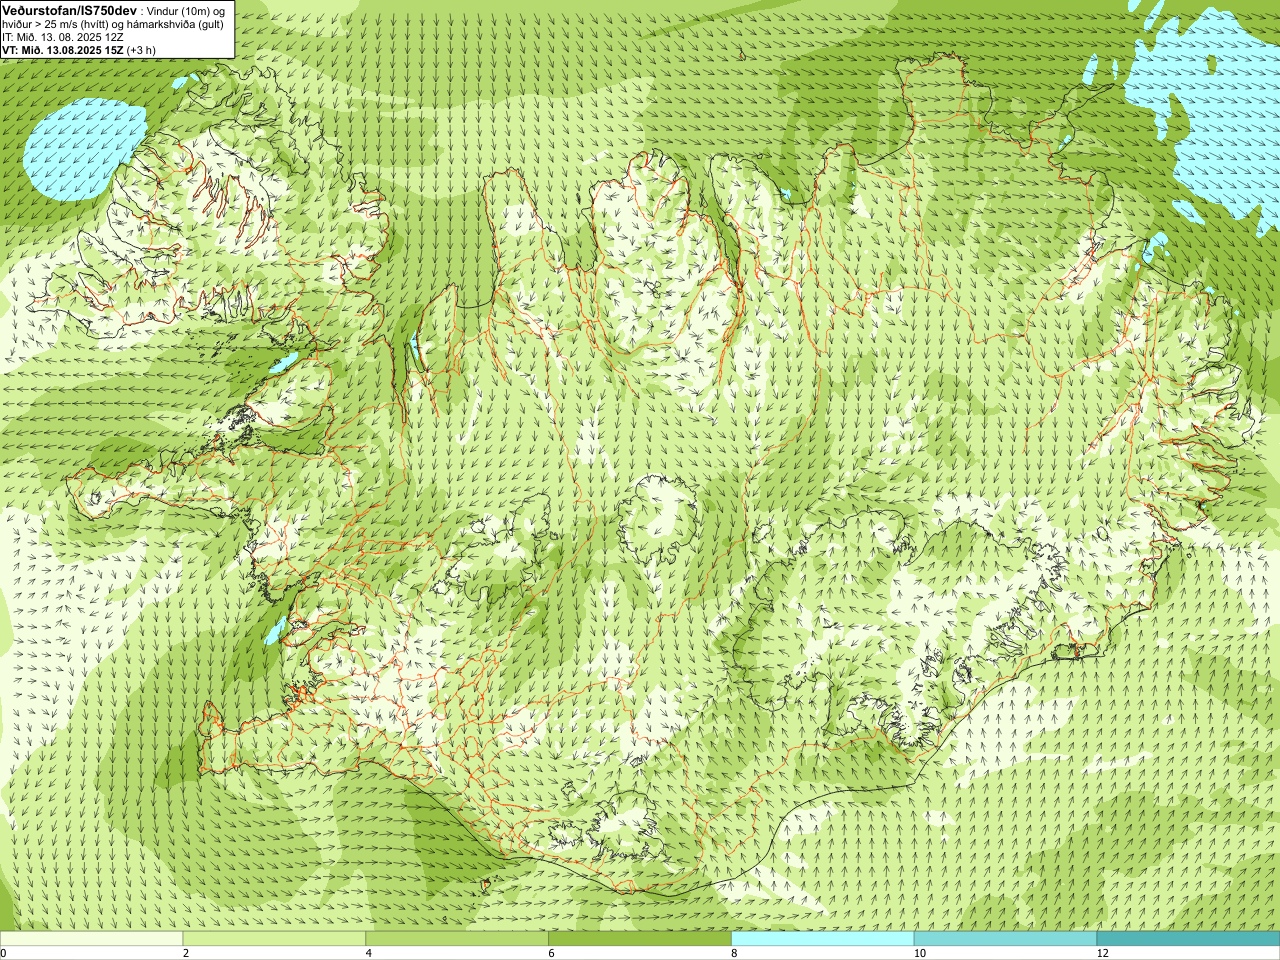This screenshot has width=1280, height=960.
Task: Click the light green 2–4 m/s legend swatch
Action: point(274,939)
